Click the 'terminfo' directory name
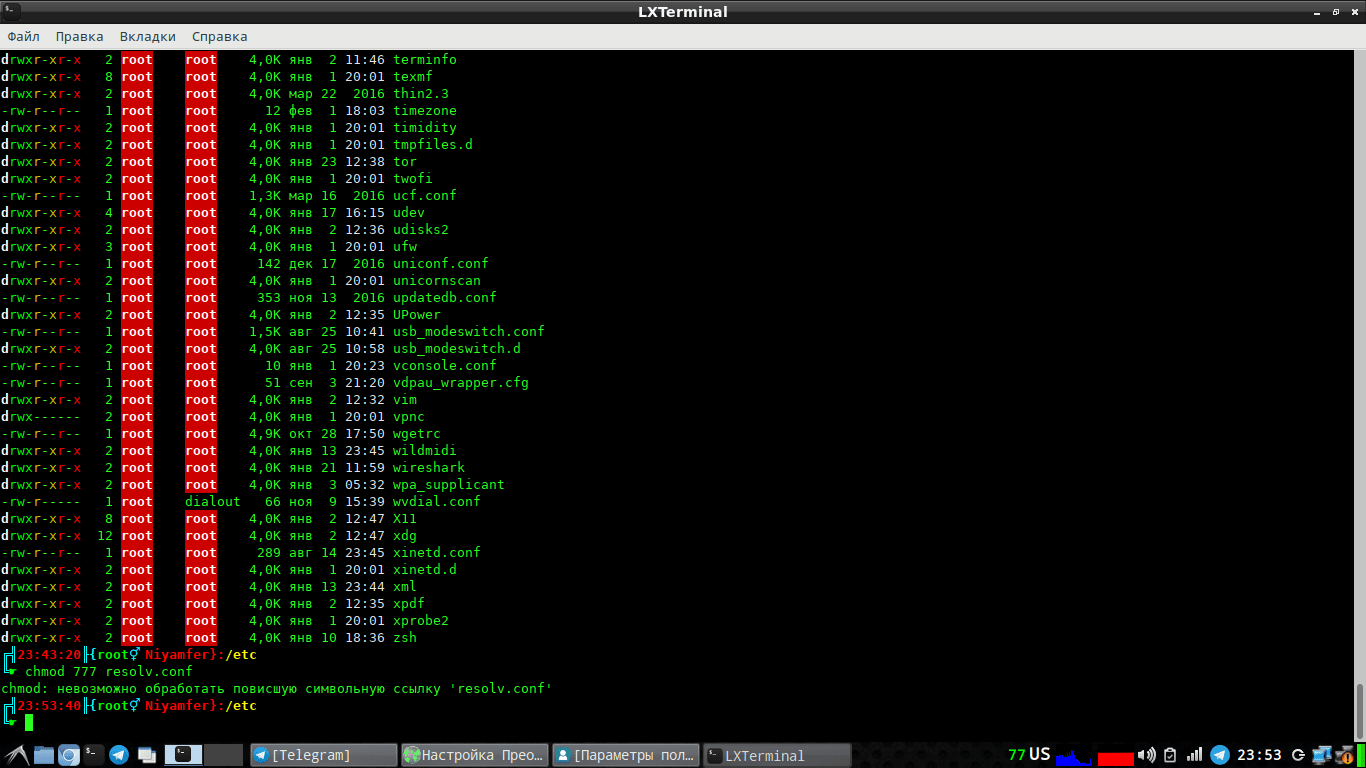Viewport: 1366px width, 768px height. click(424, 59)
